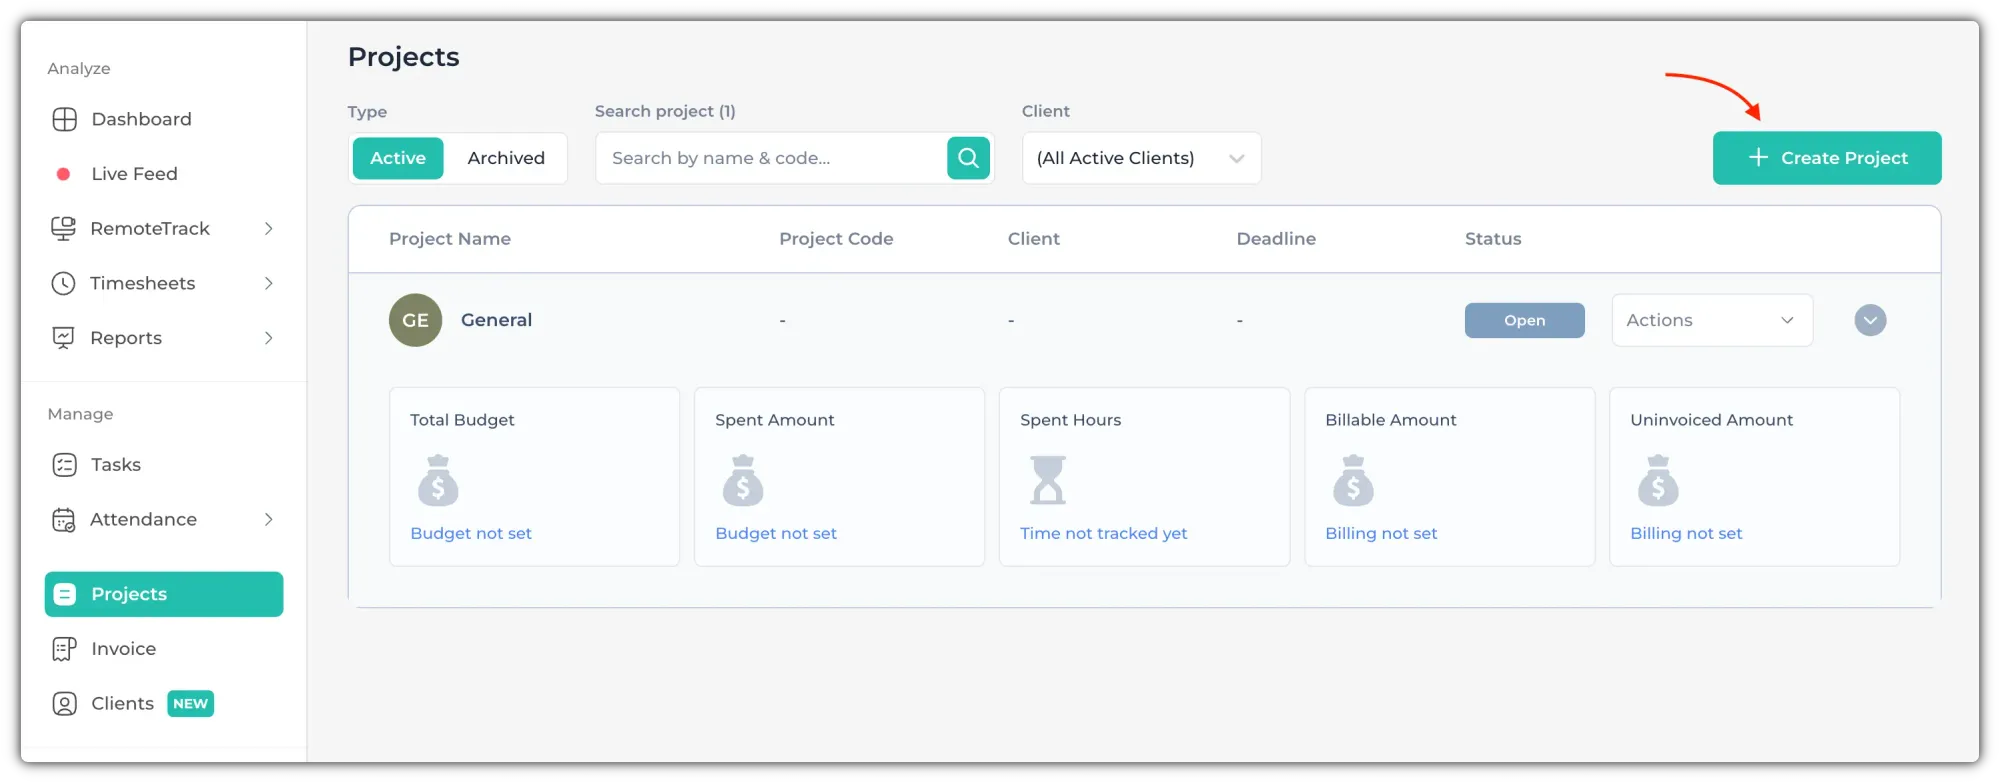Select Projects in the sidebar

[164, 594]
